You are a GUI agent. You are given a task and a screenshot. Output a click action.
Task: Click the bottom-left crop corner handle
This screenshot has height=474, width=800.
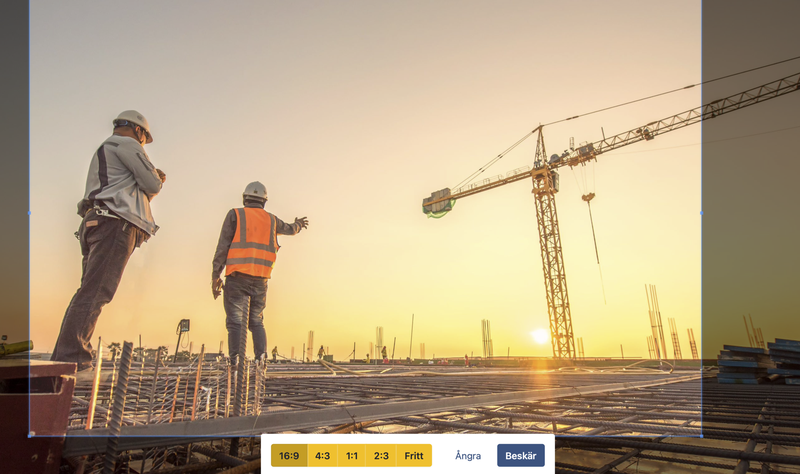click(29, 436)
